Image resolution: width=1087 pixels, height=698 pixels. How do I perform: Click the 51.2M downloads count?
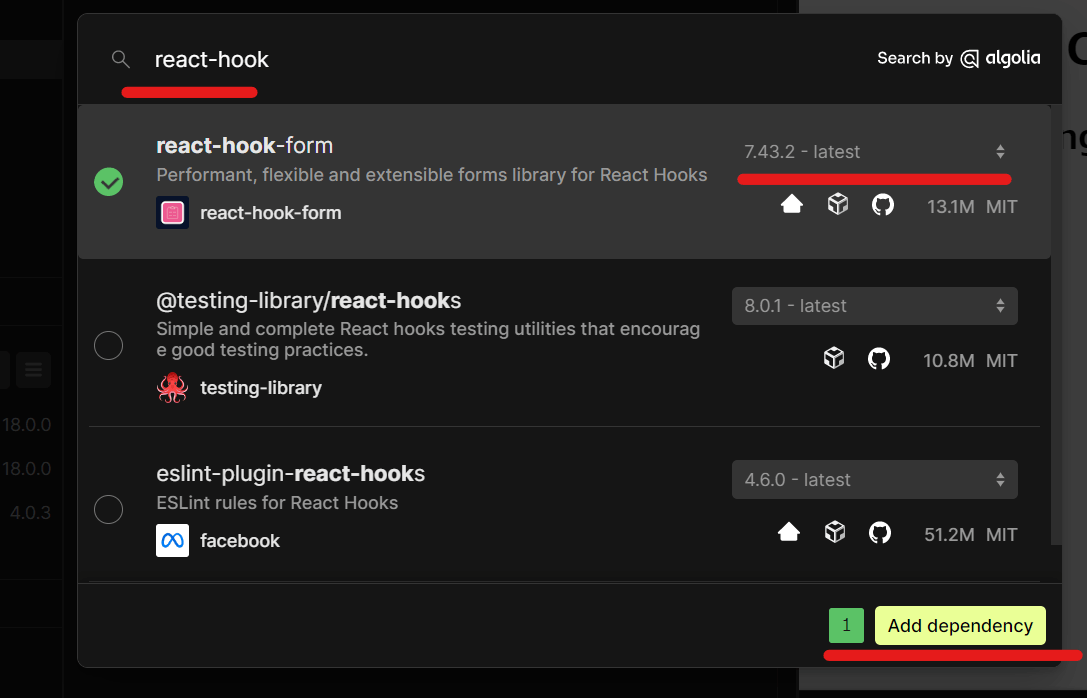949,534
